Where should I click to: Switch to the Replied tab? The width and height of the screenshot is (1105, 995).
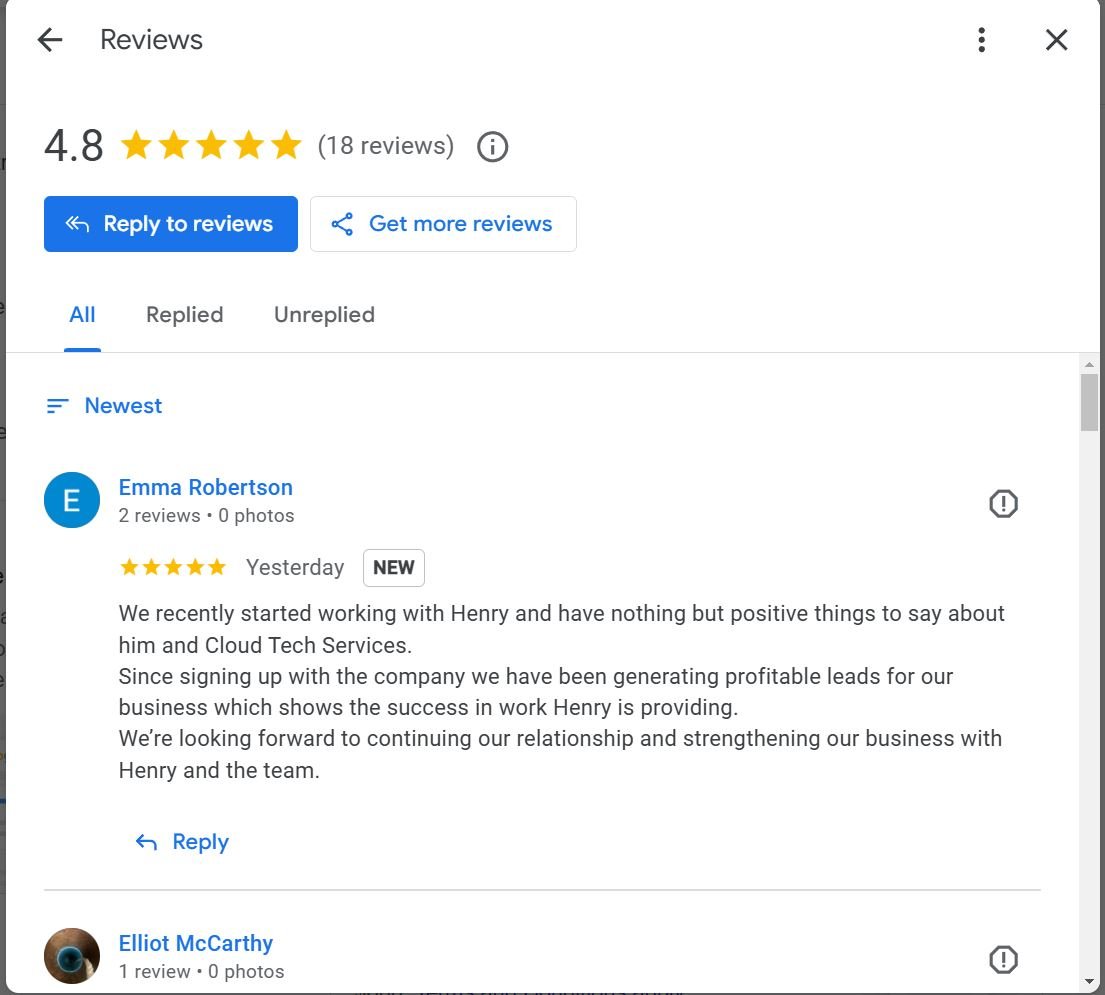[184, 315]
